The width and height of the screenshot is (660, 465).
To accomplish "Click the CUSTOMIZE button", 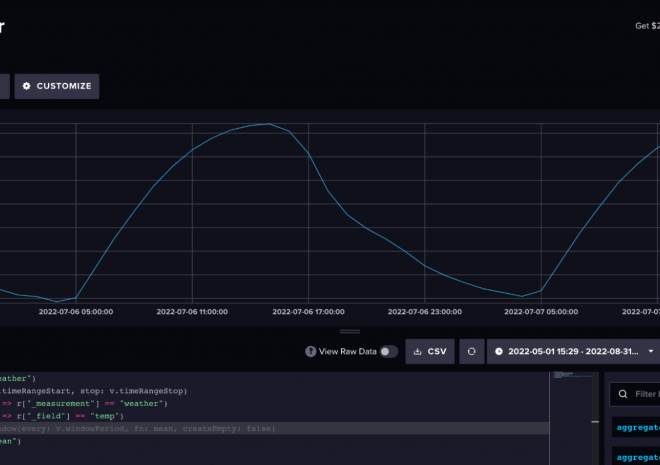I will tap(57, 86).
